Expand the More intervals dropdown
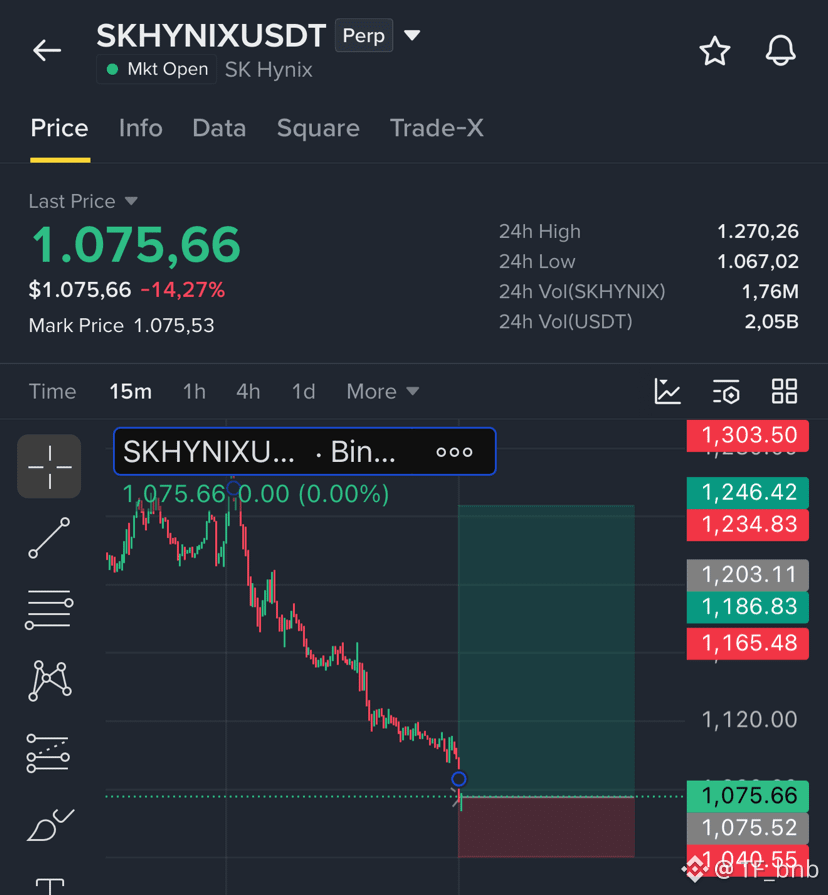The image size is (828, 895). coord(383,392)
